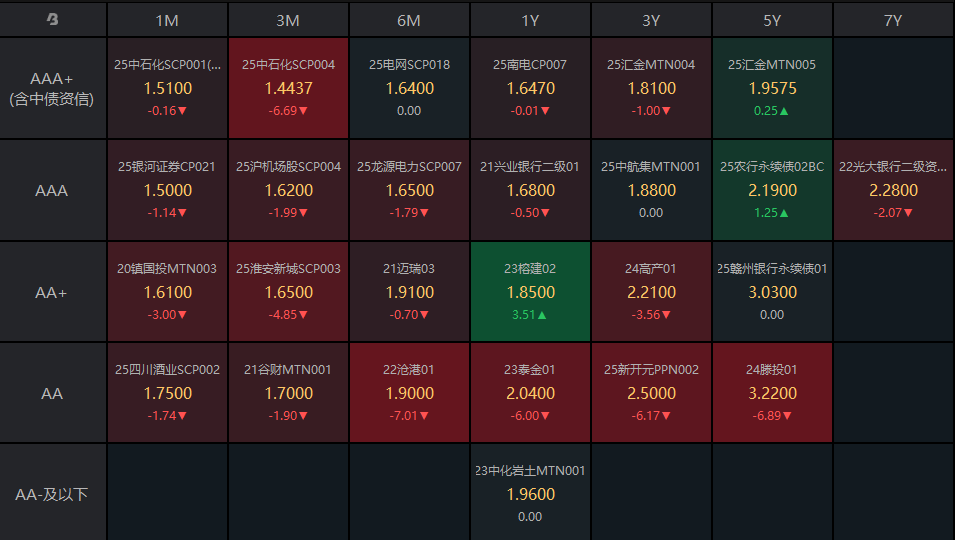Open the 24滕投01 bond cell
This screenshot has height=540, width=955.
pos(772,393)
